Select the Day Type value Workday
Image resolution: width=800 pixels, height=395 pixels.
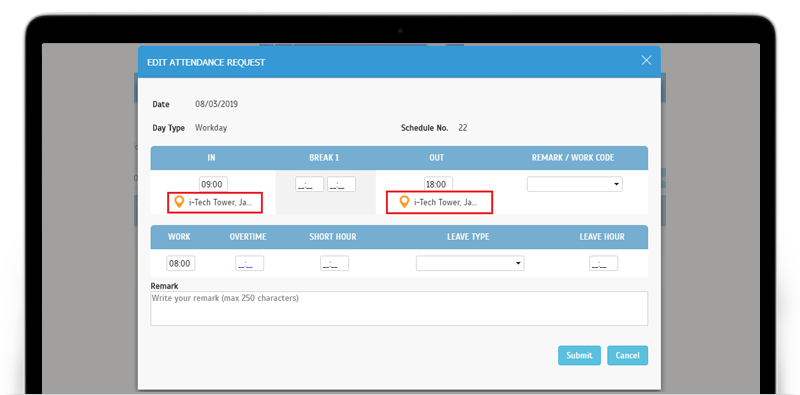click(x=211, y=128)
